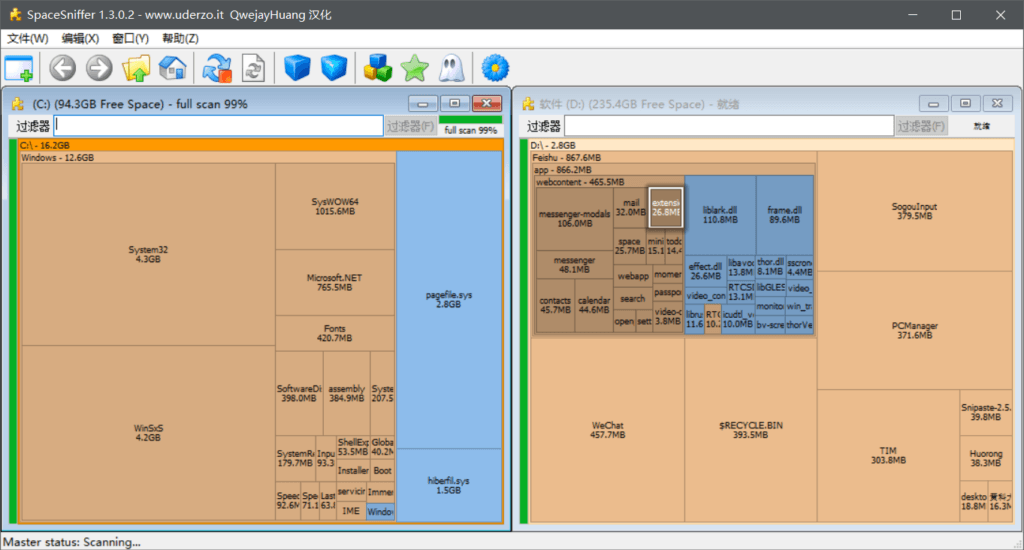Click the rescan icon with red square

217,68
